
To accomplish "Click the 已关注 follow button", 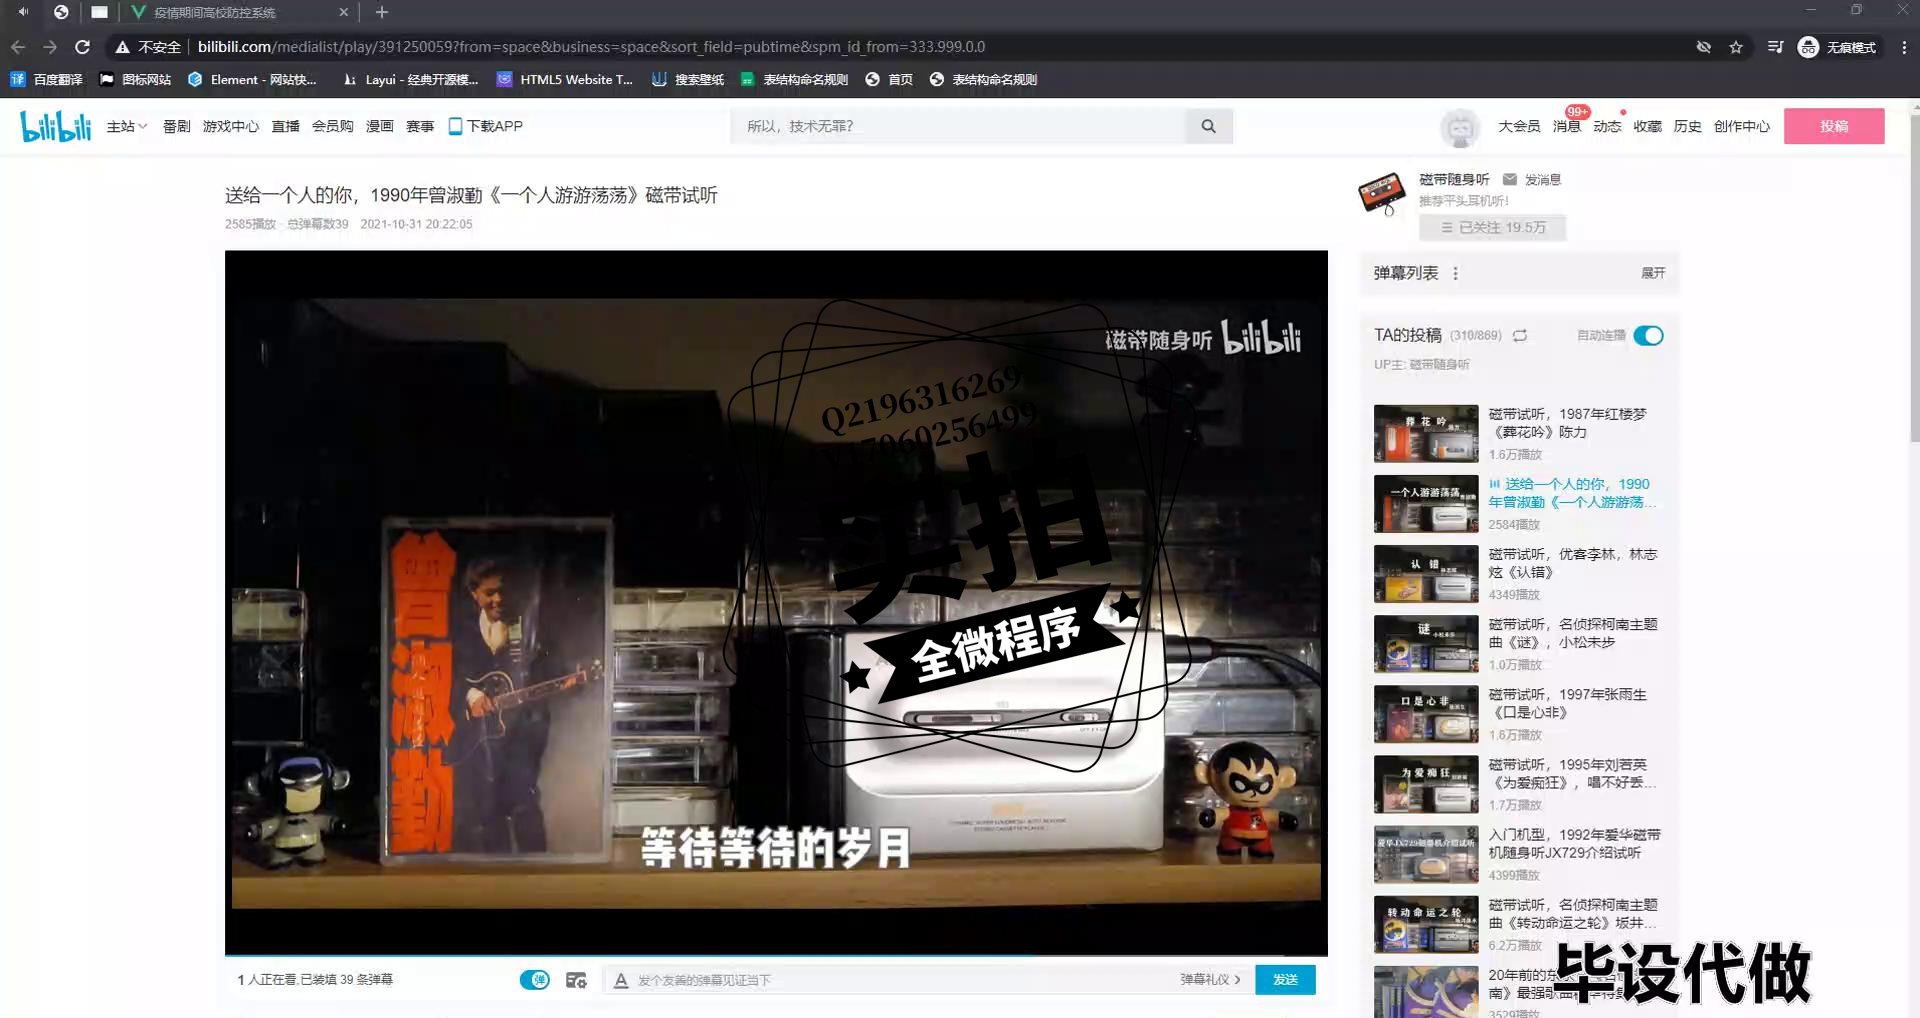I will [x=1493, y=228].
